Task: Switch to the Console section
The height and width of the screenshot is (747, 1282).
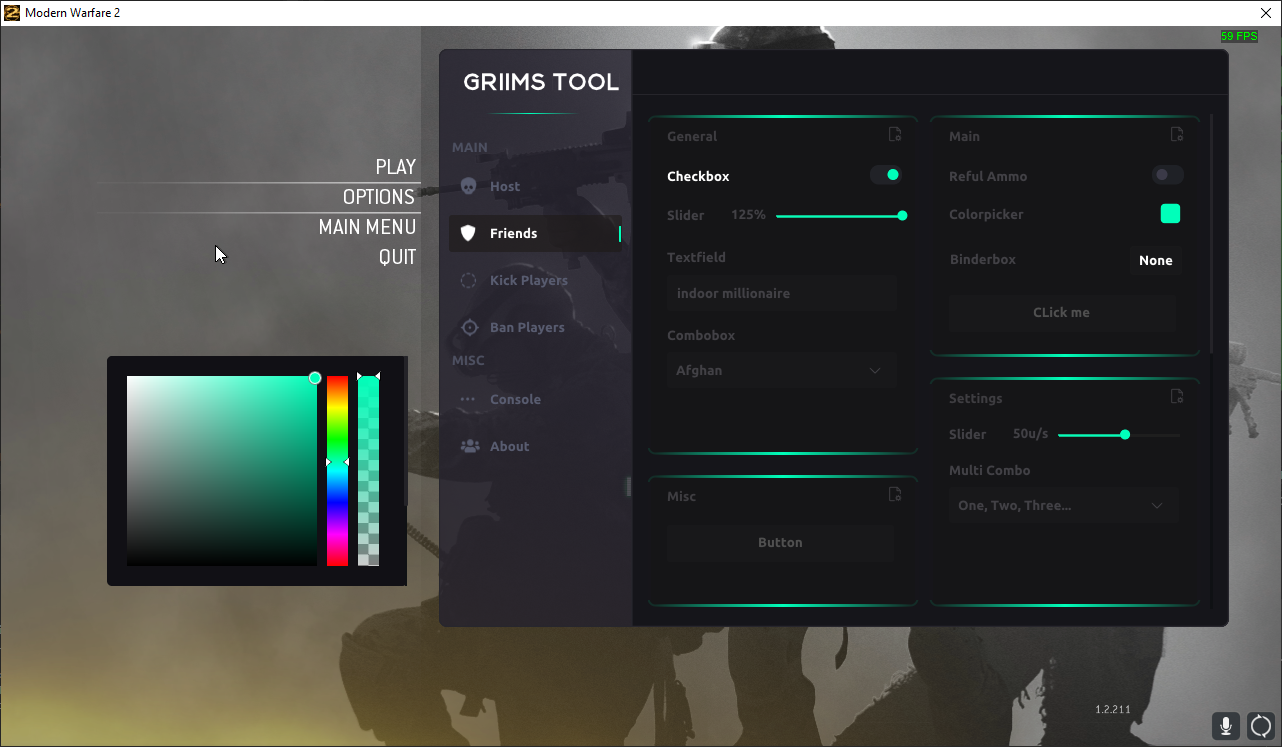Action: coord(535,399)
